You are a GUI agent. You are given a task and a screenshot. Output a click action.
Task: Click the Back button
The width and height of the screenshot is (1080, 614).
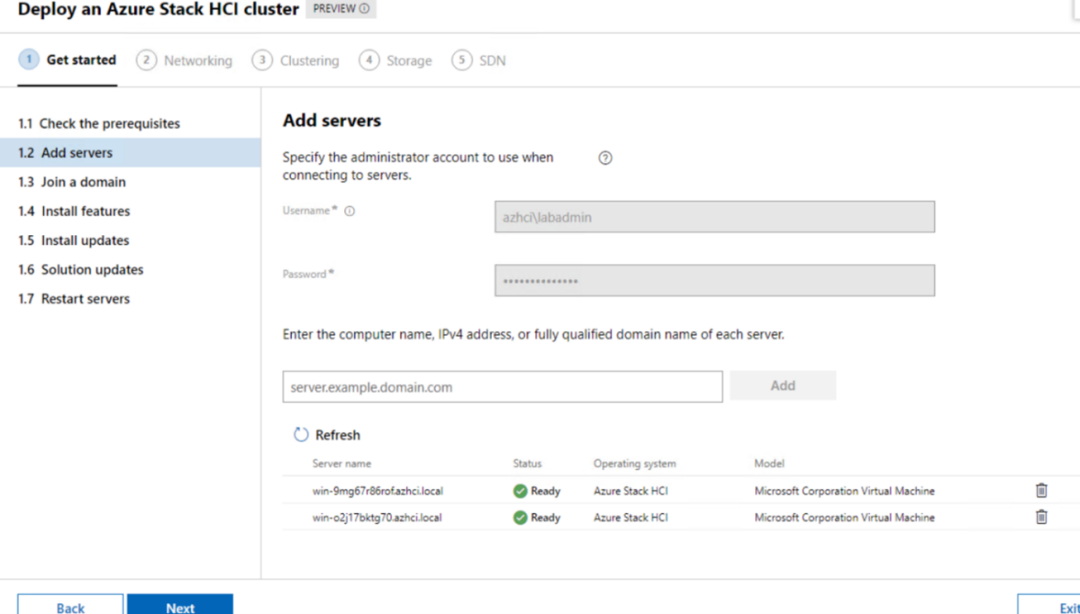click(70, 605)
